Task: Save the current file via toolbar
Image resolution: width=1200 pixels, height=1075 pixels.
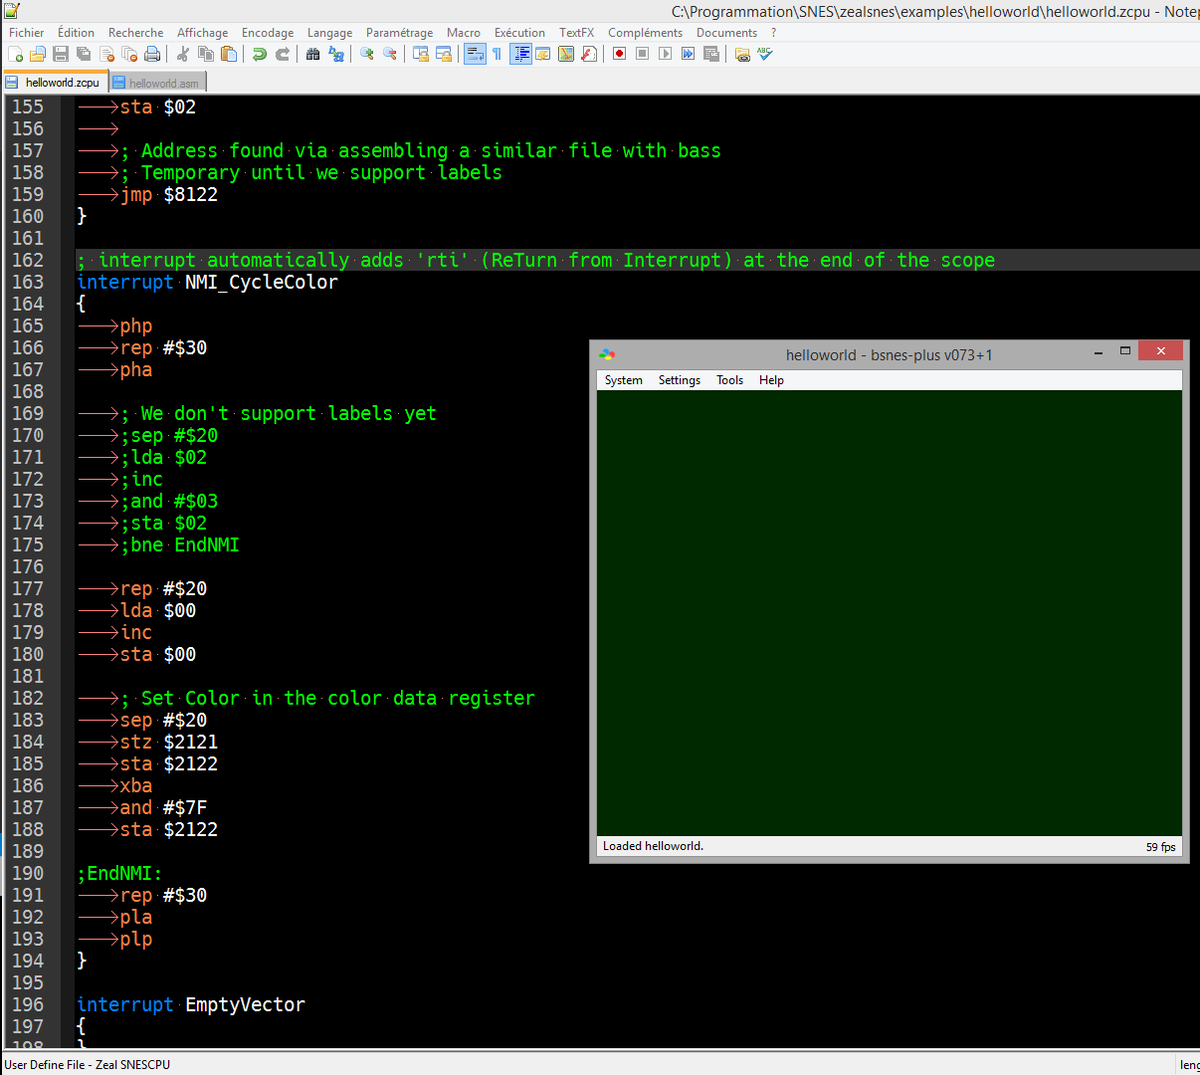Action: tap(61, 54)
